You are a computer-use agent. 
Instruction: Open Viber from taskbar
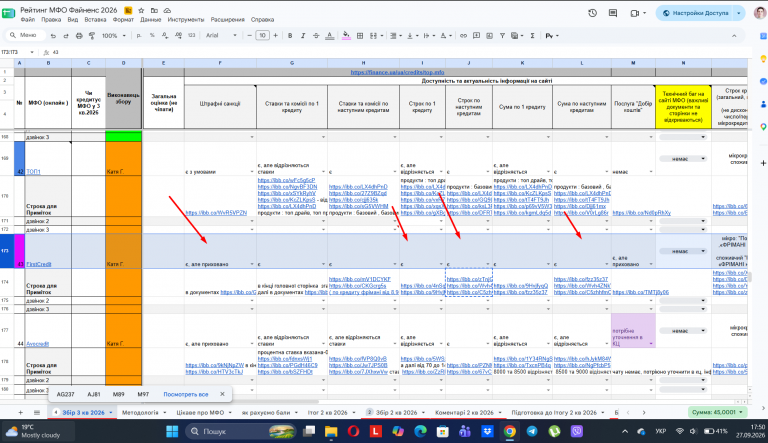pos(577,431)
